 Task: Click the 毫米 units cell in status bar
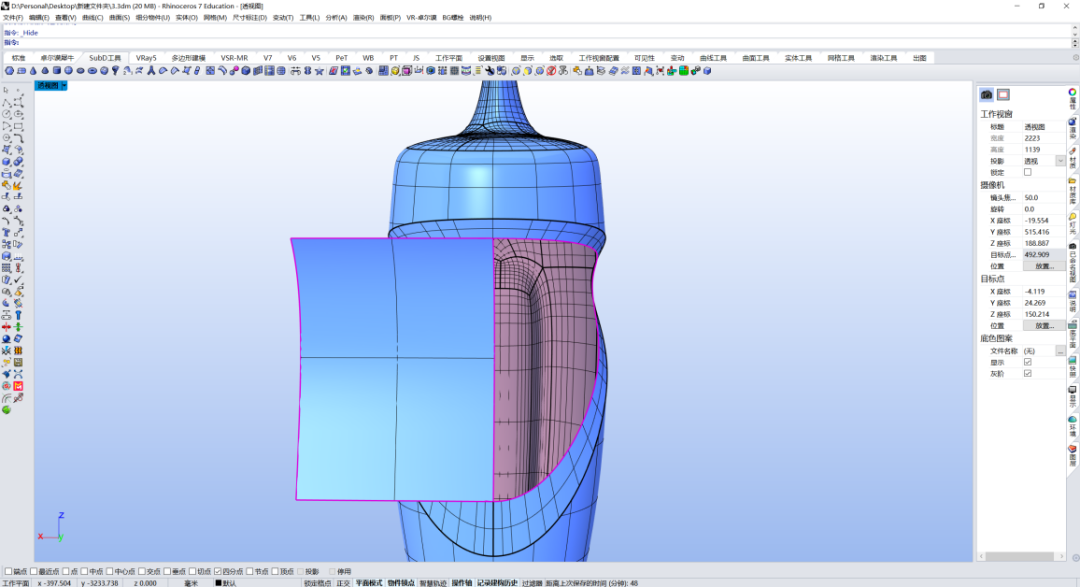pos(191,583)
